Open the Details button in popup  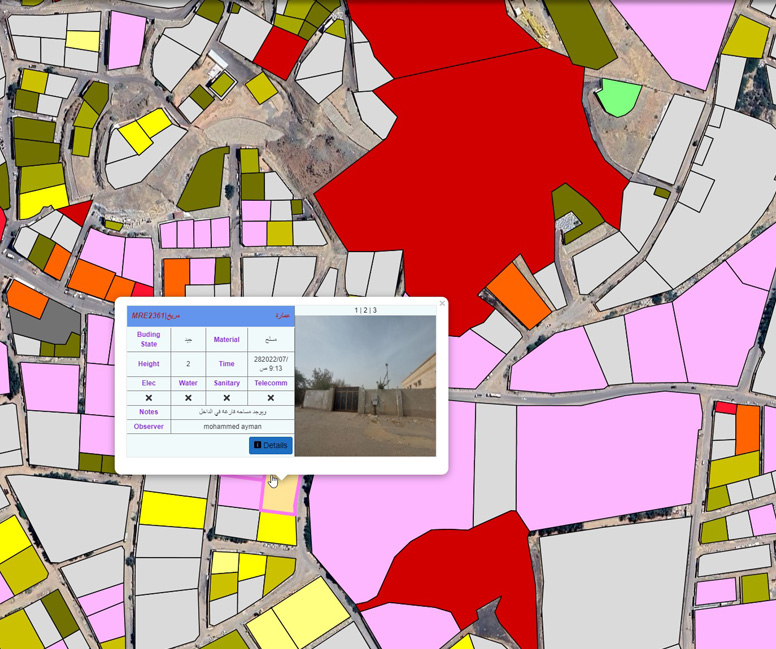[x=270, y=445]
